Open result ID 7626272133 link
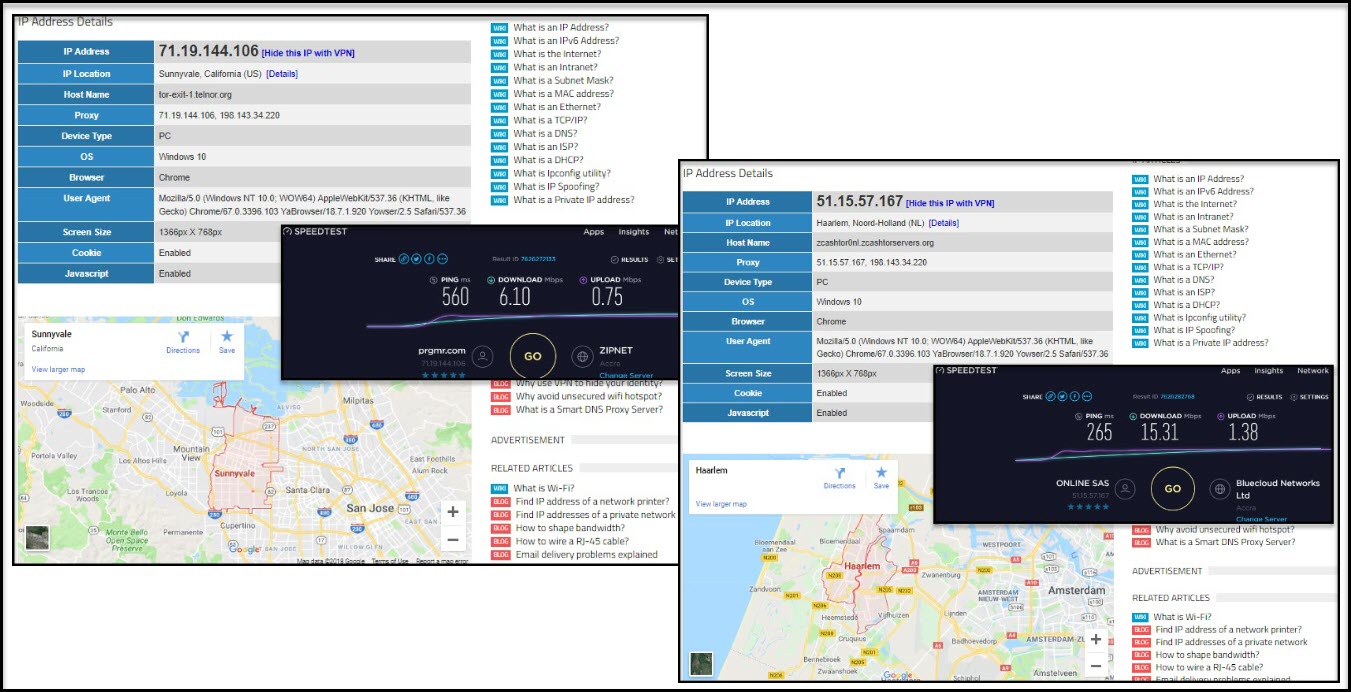1351x692 pixels. tap(538, 259)
